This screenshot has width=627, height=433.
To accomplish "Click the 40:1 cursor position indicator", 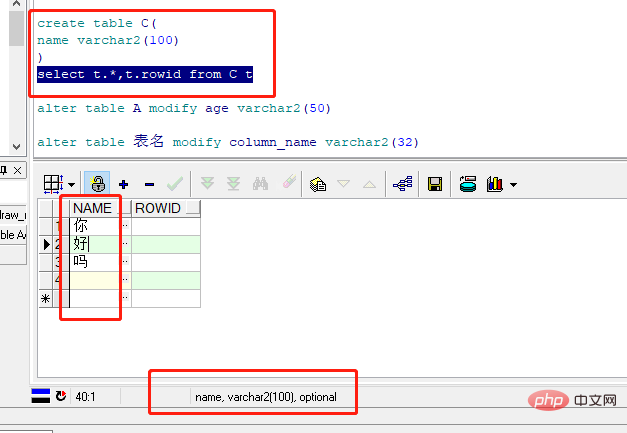I will coord(85,397).
